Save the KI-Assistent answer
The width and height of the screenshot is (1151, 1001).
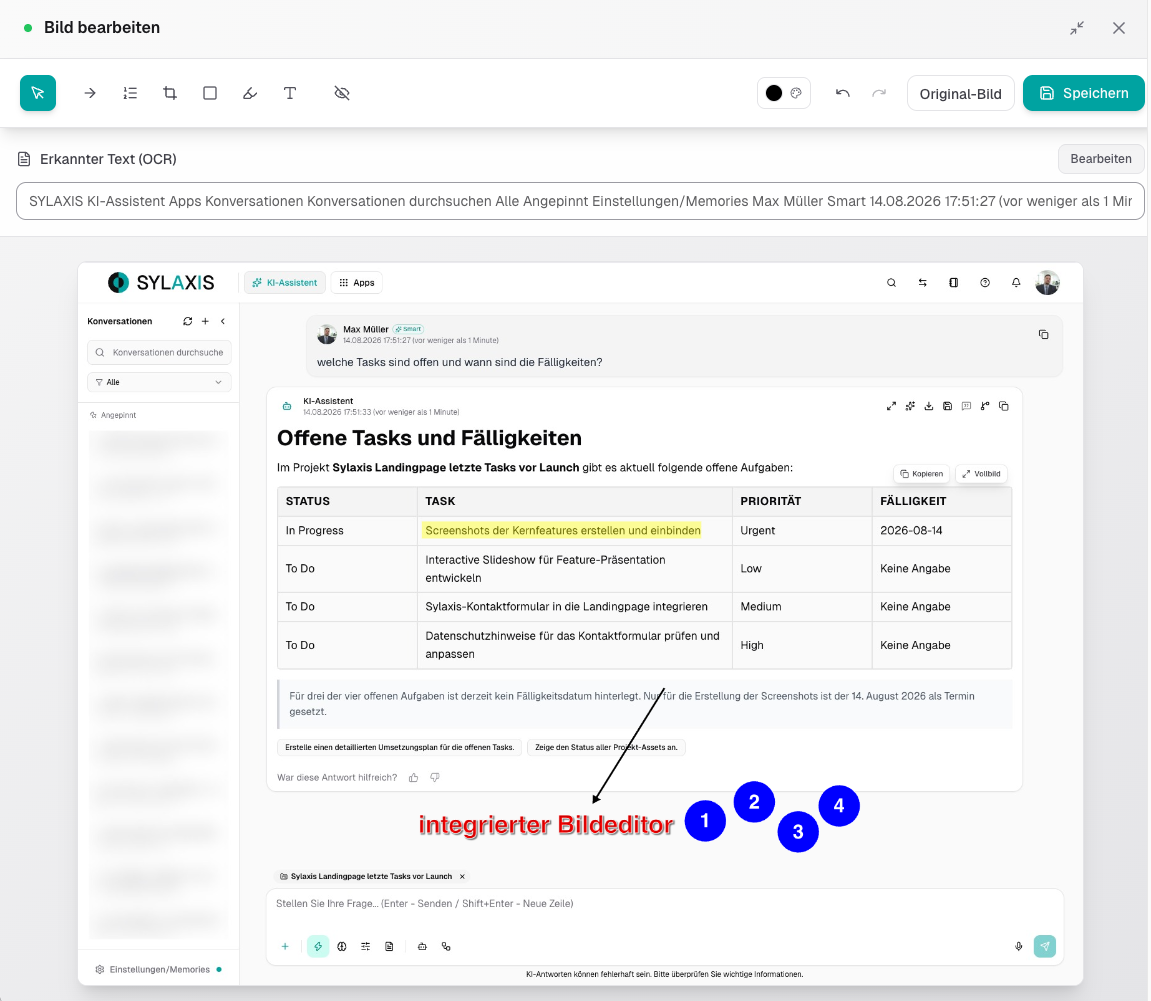point(948,406)
